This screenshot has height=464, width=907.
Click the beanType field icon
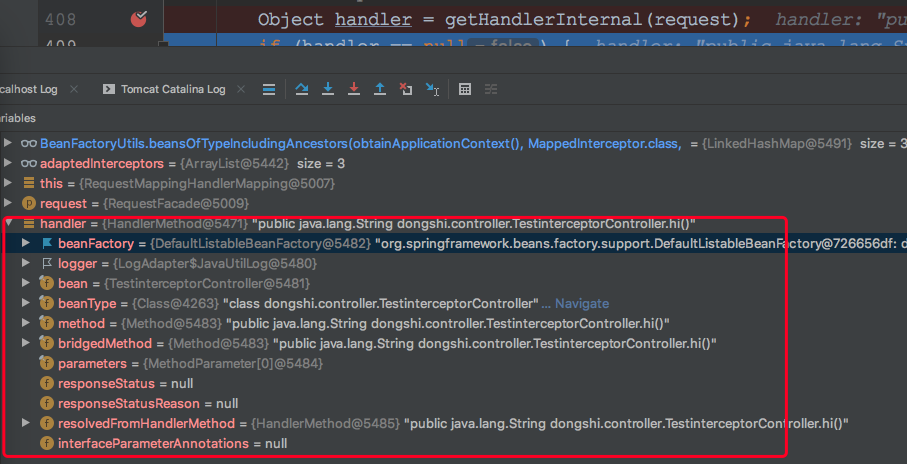tap(46, 303)
